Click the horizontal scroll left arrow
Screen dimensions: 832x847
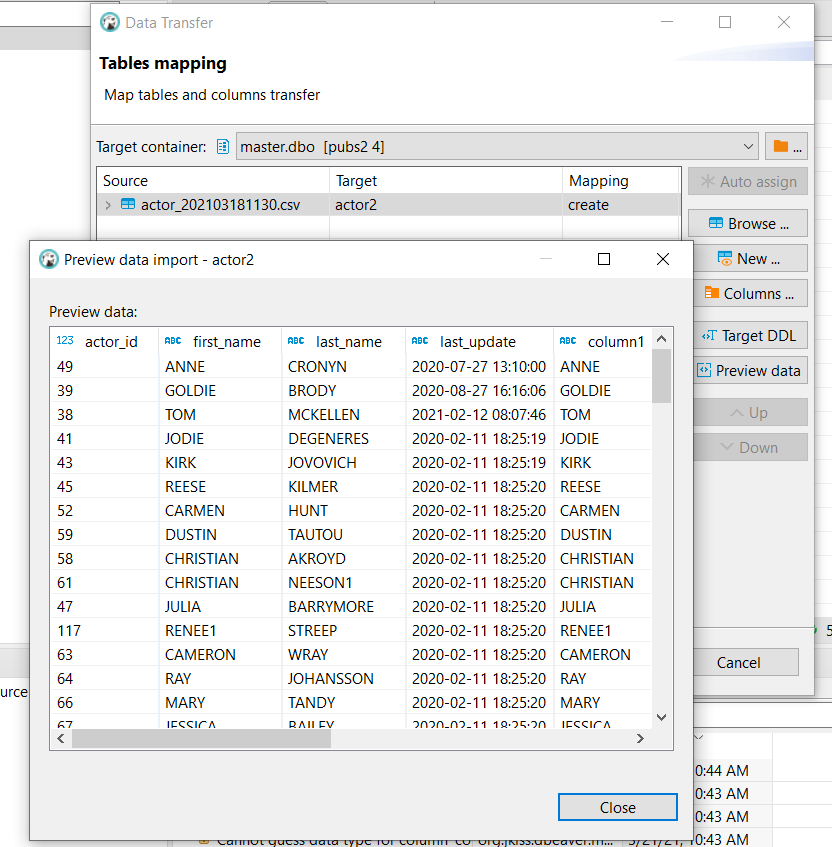(61, 738)
